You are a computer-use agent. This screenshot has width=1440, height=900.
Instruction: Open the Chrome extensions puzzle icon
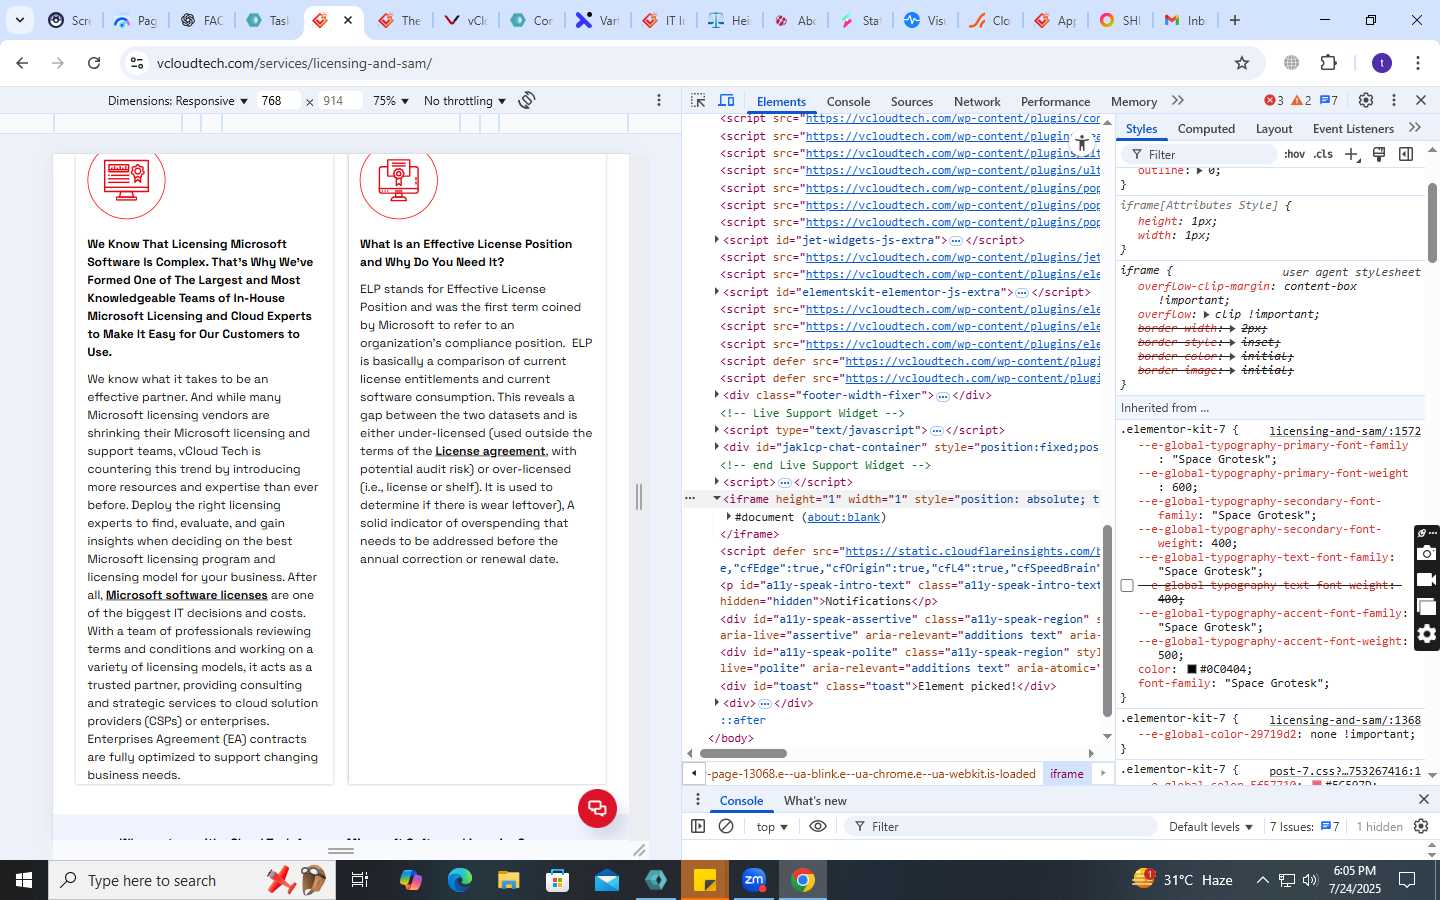1328,63
